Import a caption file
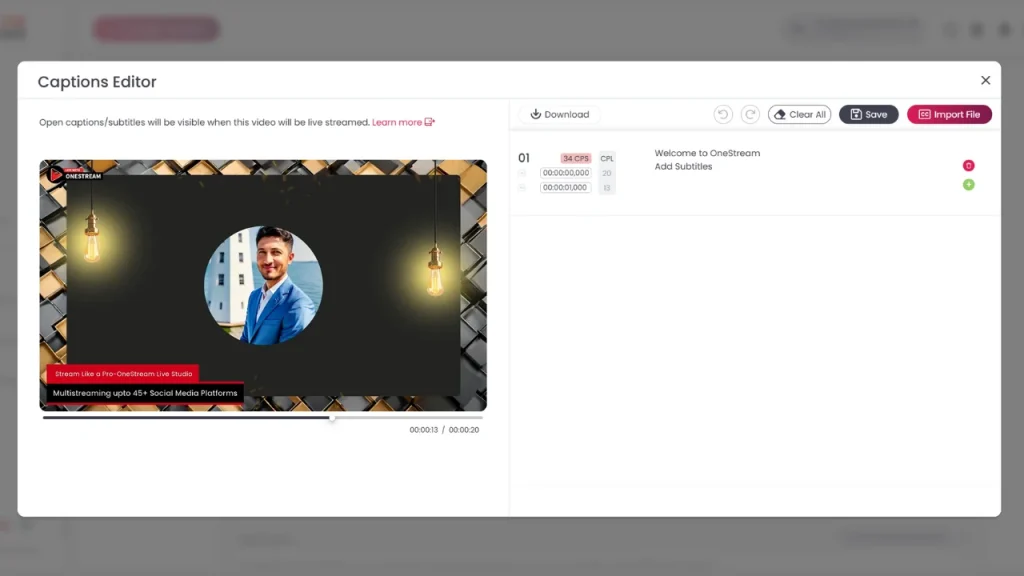 [949, 115]
